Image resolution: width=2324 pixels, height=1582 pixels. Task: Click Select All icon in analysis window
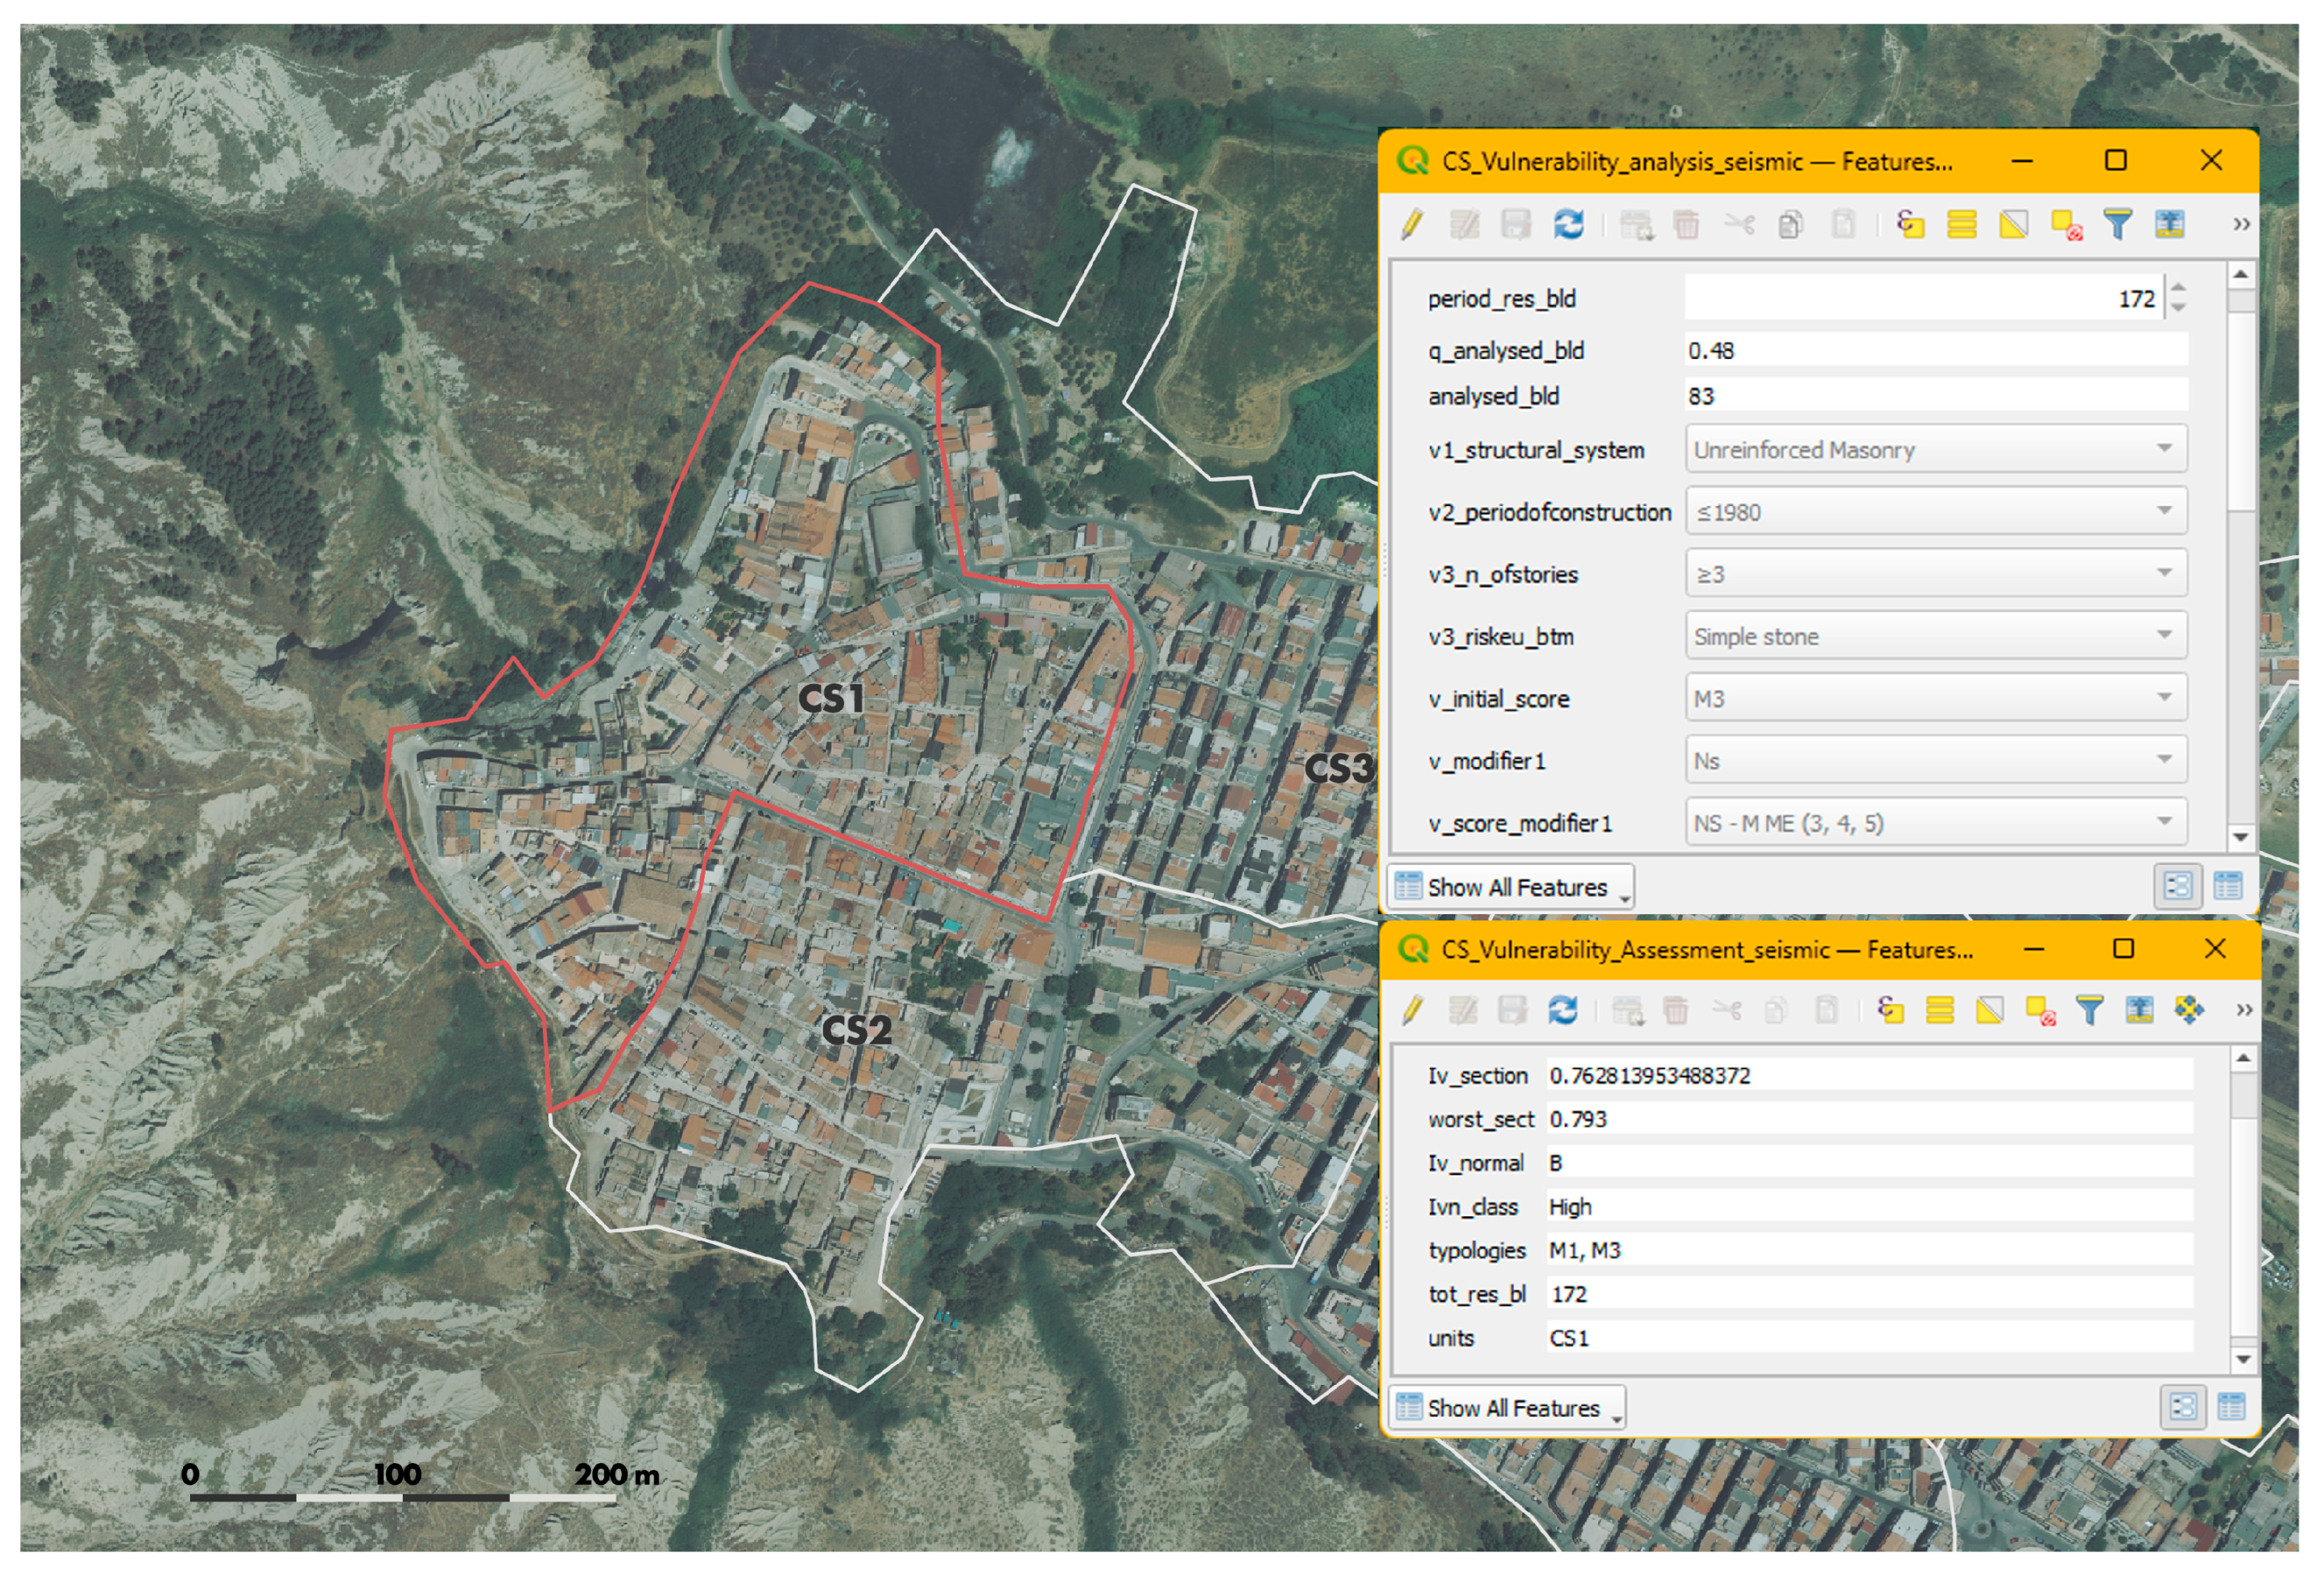coord(1962,224)
